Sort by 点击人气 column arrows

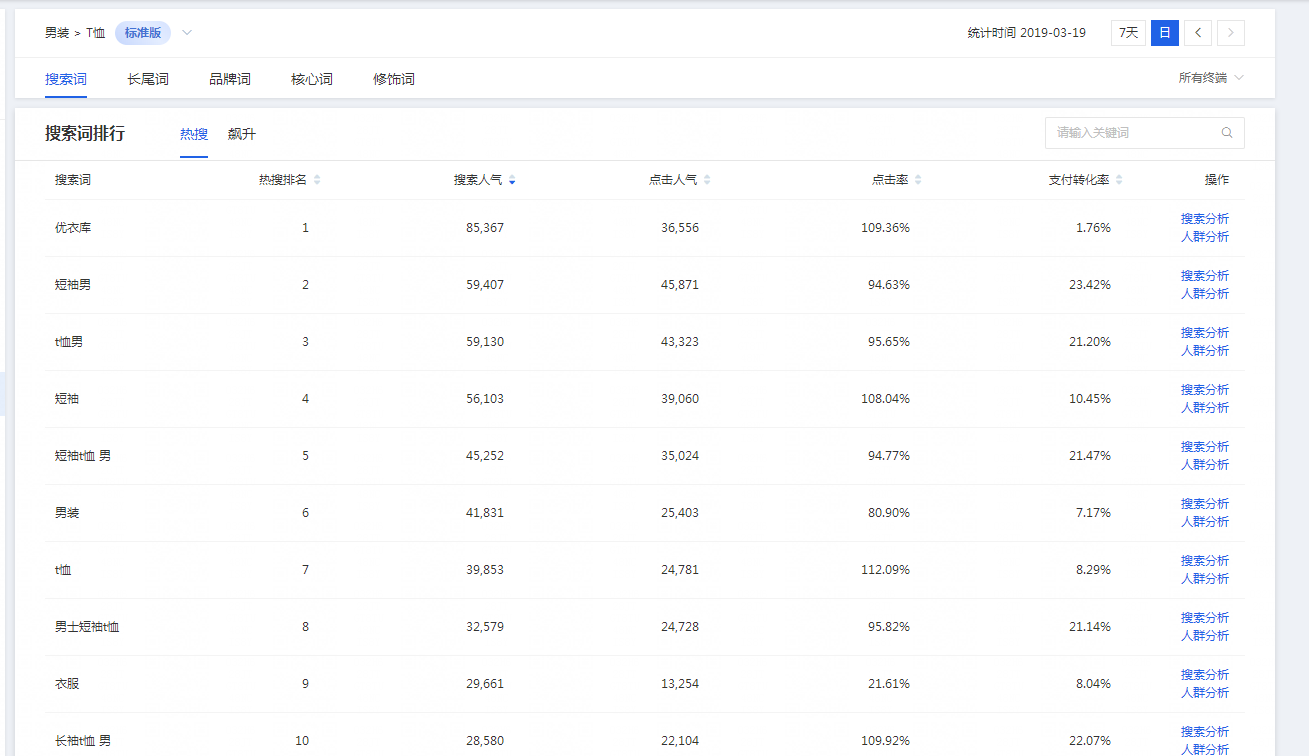(707, 180)
